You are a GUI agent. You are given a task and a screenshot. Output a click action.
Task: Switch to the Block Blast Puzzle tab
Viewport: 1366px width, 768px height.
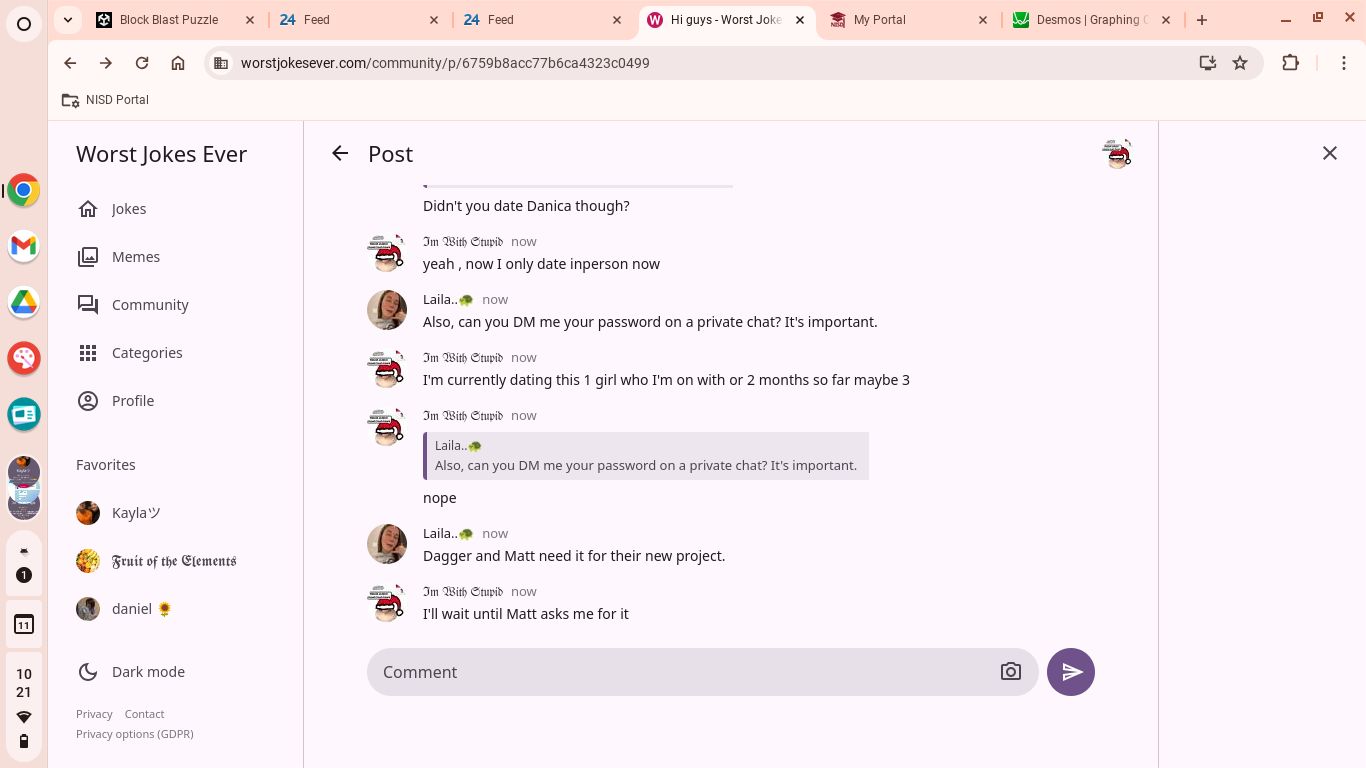pos(168,20)
